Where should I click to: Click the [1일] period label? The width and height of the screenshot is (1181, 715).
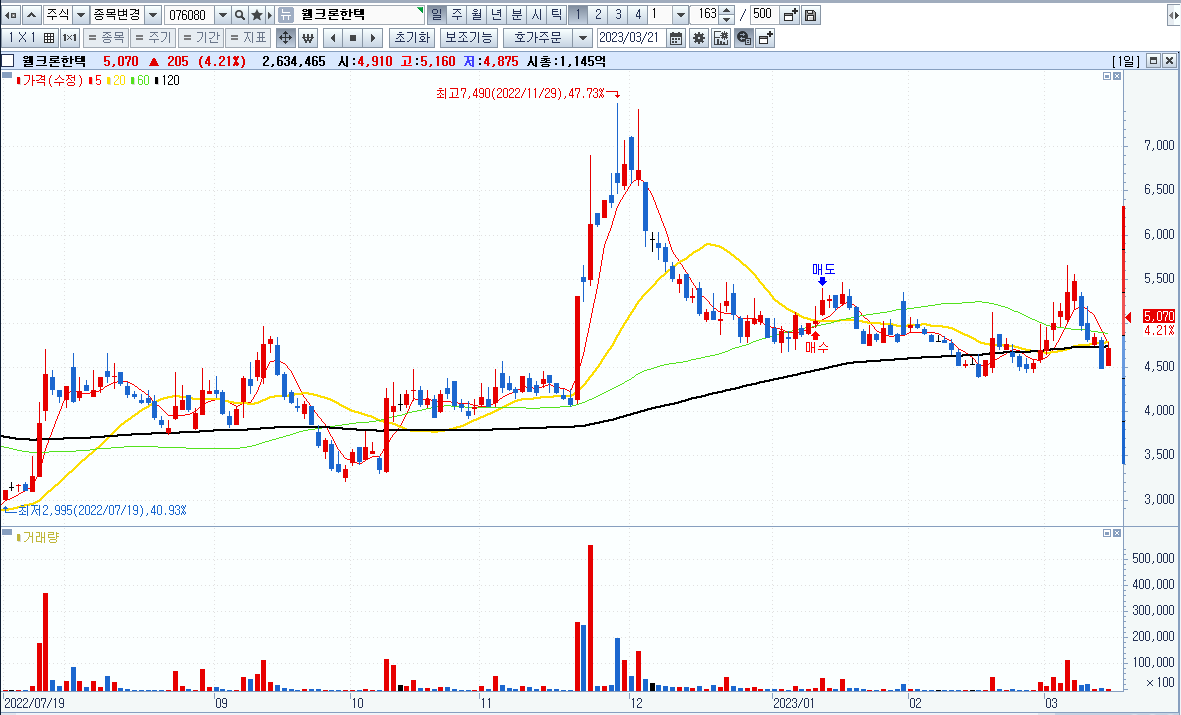(1126, 61)
